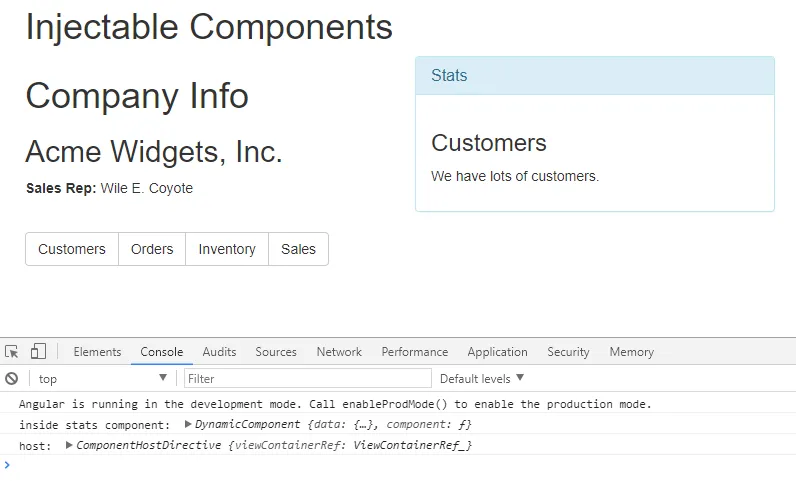Click the Customers button

point(72,249)
